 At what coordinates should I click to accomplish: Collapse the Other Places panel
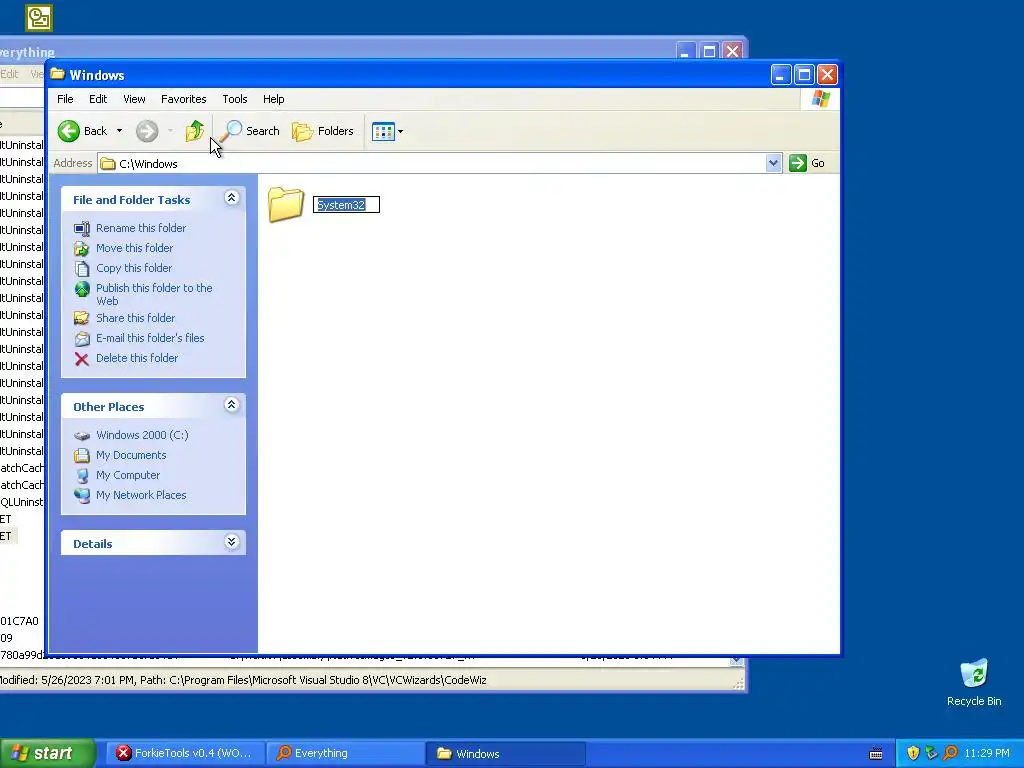(231, 405)
